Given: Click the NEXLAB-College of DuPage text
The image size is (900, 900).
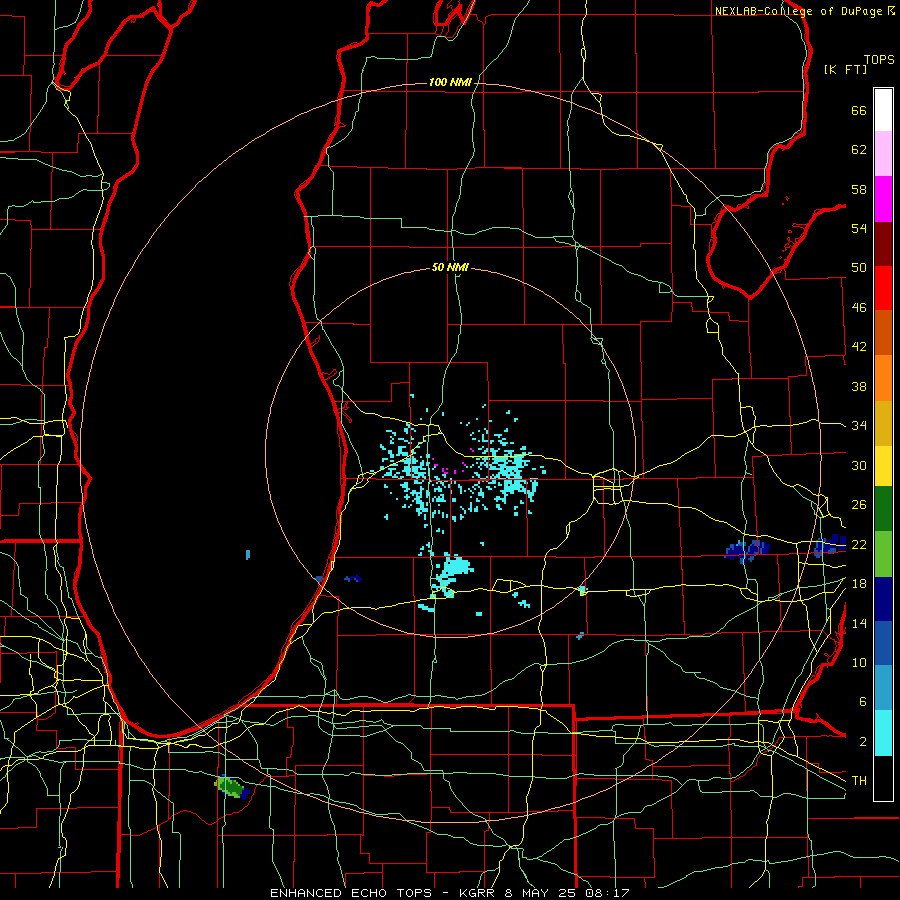Looking at the screenshot, I should point(798,11).
